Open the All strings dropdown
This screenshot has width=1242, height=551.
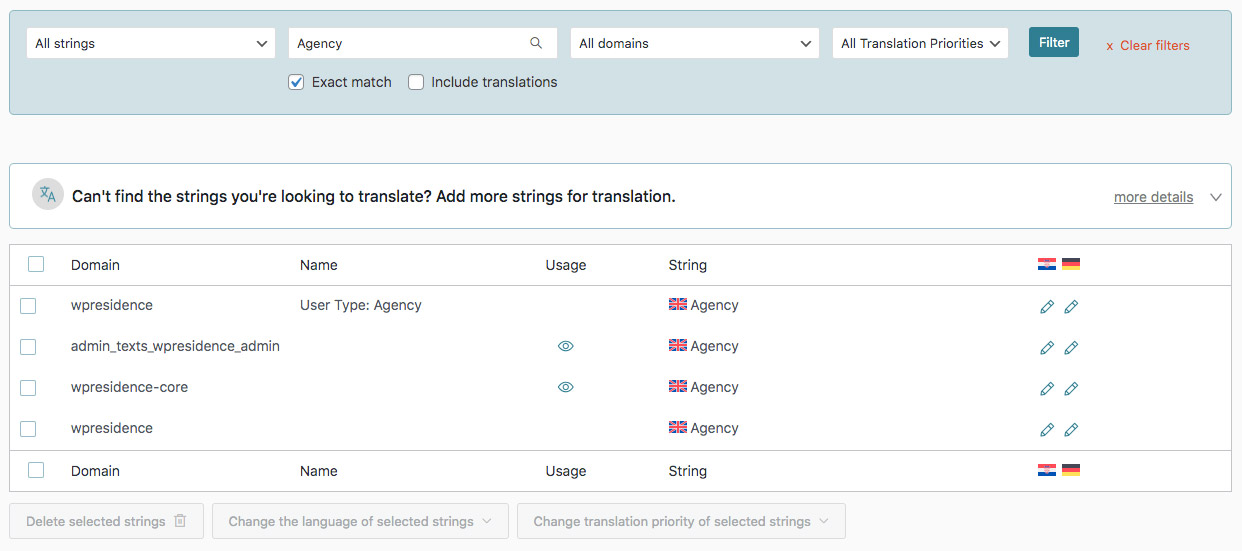pyautogui.click(x=152, y=43)
